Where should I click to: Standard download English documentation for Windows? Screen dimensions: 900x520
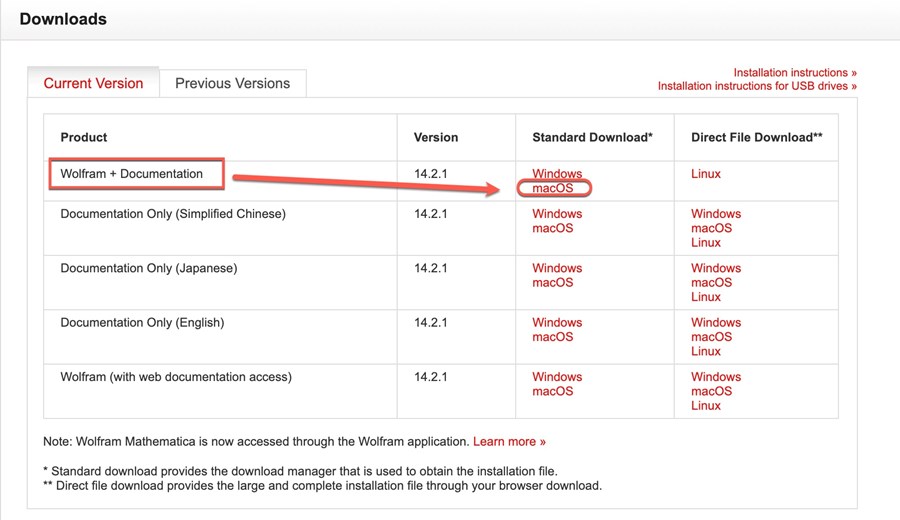(x=557, y=322)
